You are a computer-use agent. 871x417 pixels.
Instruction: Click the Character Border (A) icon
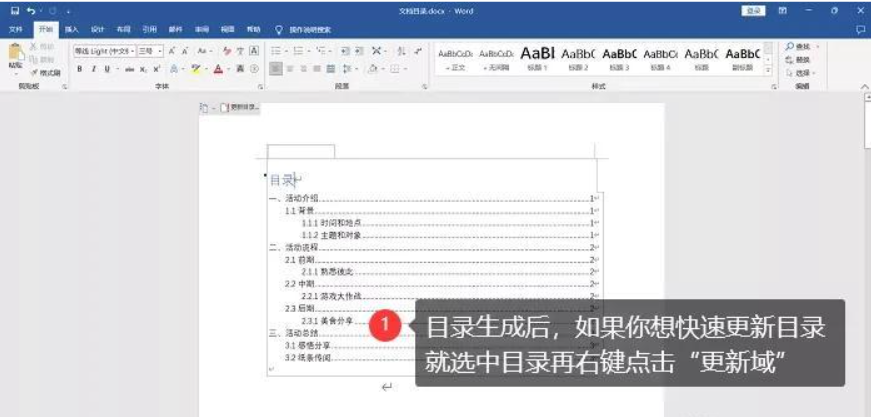point(254,51)
